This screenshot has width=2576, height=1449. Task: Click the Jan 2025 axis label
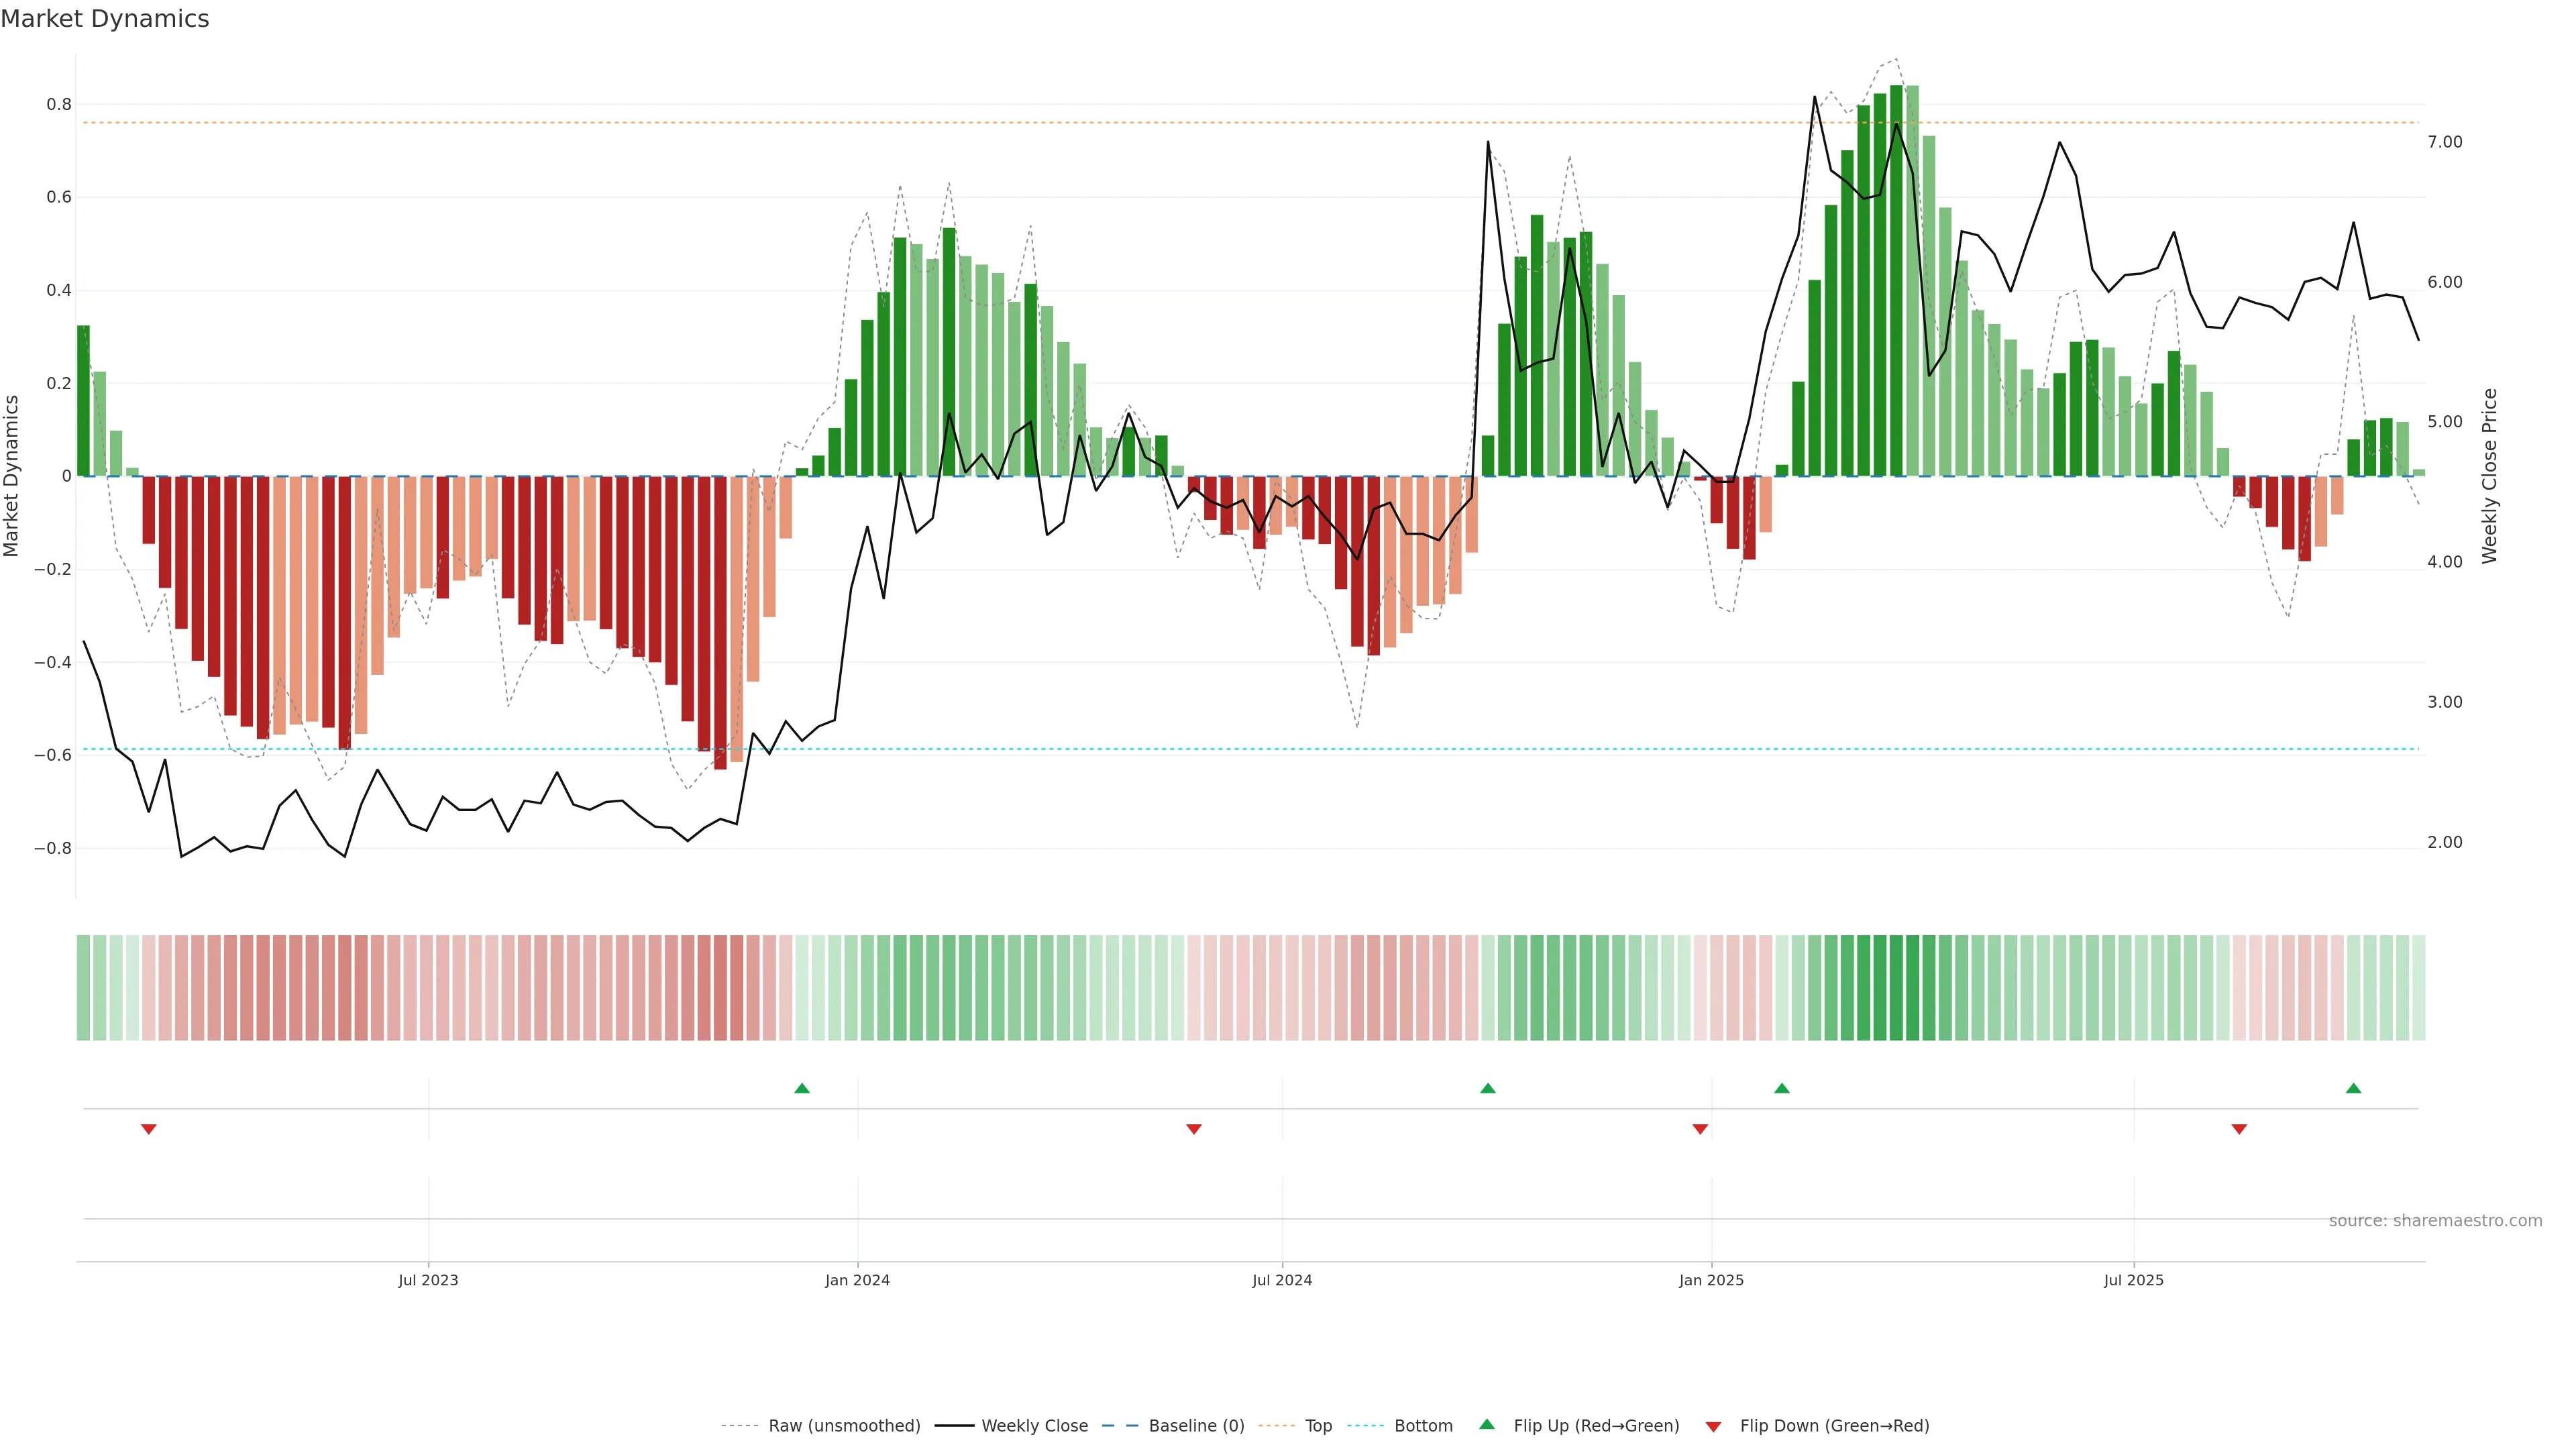coord(1711,1280)
